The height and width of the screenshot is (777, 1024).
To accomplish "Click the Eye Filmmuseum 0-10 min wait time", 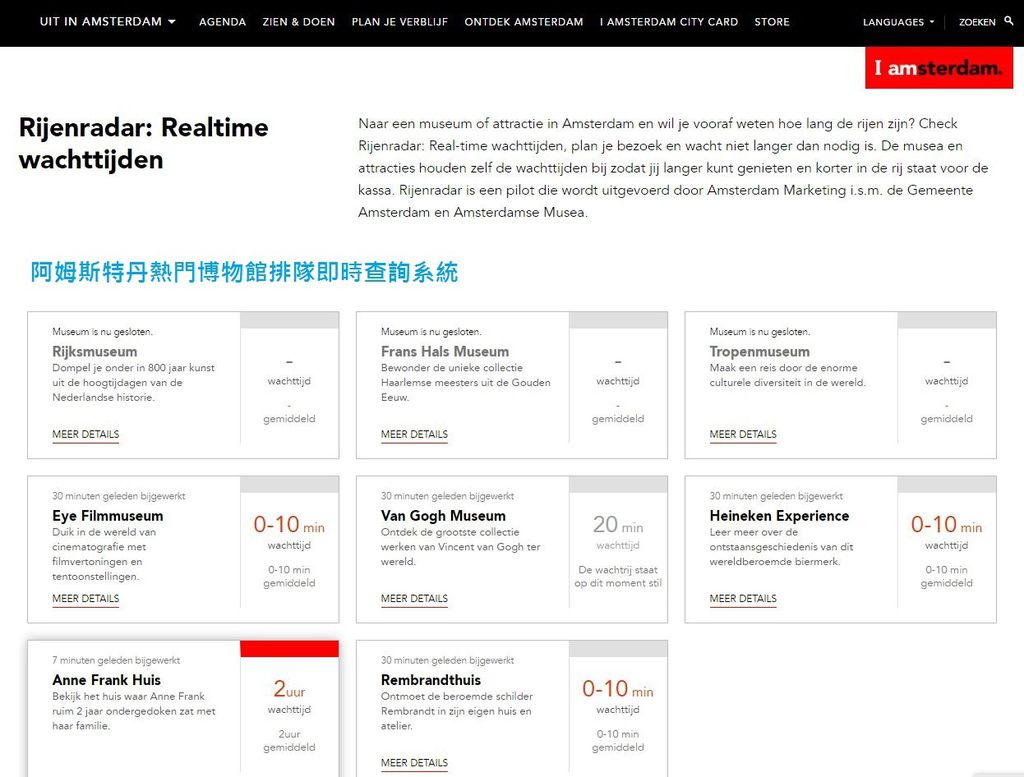I will [289, 524].
